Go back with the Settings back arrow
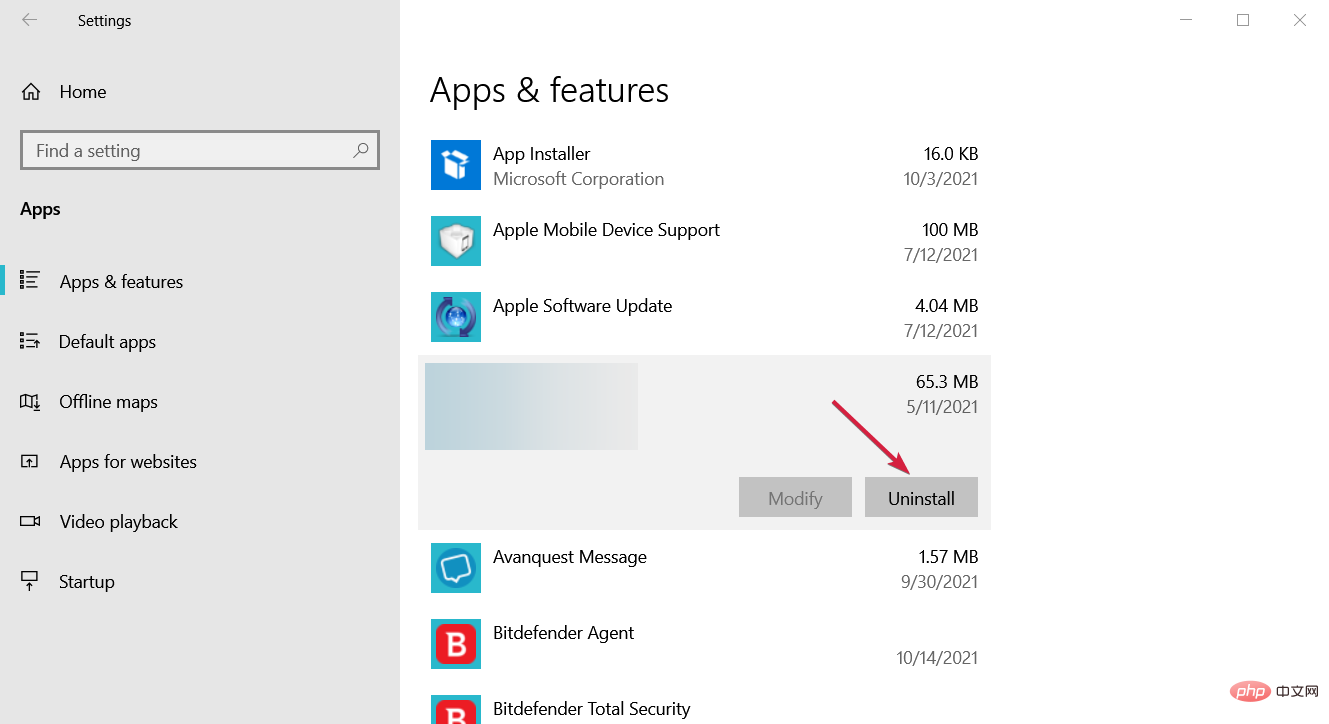This screenshot has height=724, width=1329. (30, 20)
